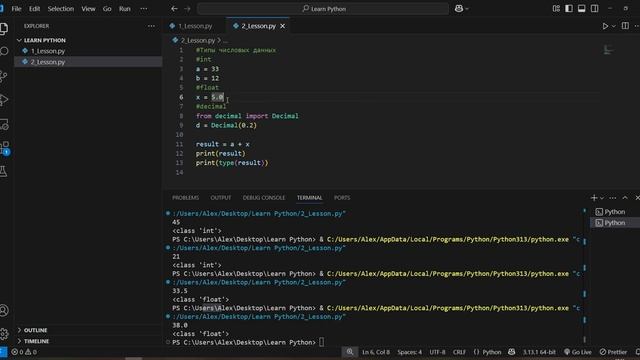Viewport: 640px width, 360px height.
Task: Click the Prettier status item
Action: click(613, 352)
